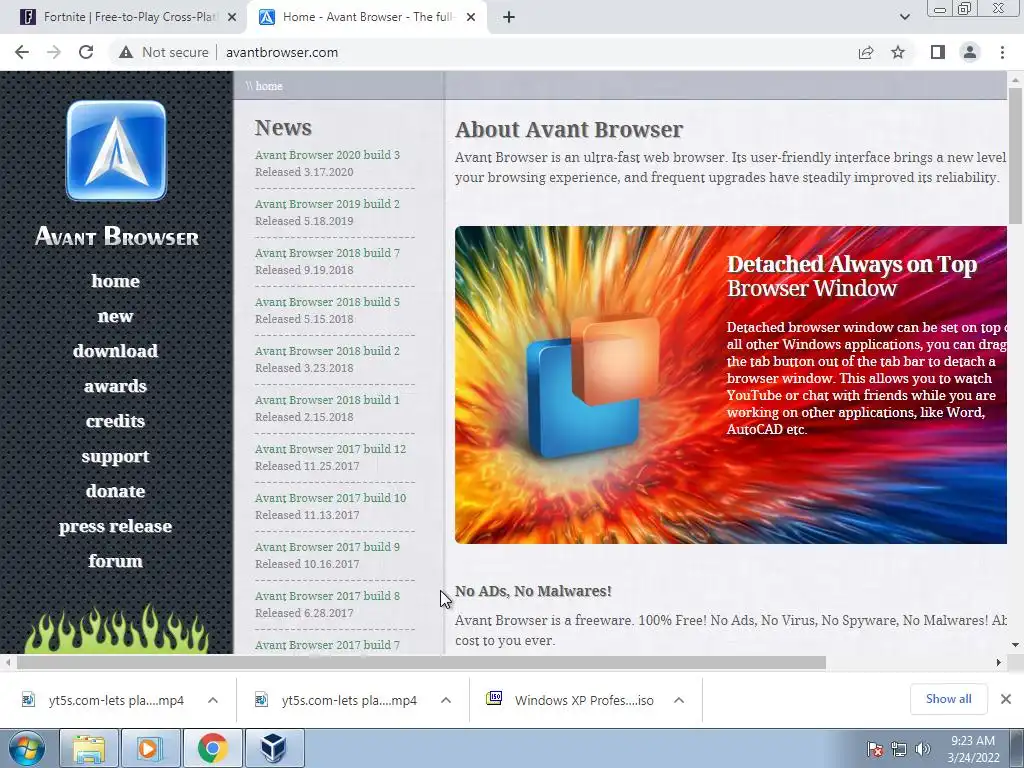Open VirtualBox from taskbar
Viewport: 1024px width, 768px height.
coord(274,748)
